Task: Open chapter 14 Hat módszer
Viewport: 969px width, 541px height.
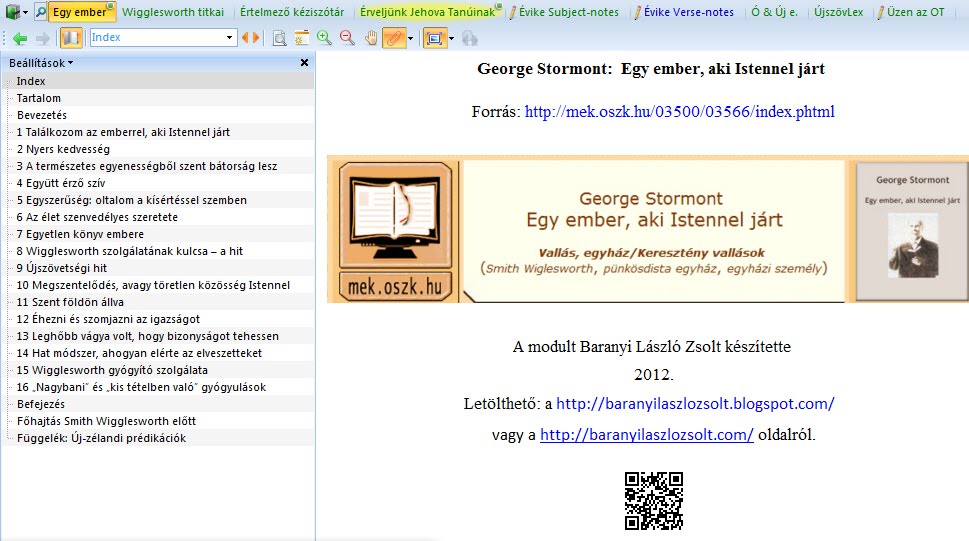Action: (x=139, y=353)
